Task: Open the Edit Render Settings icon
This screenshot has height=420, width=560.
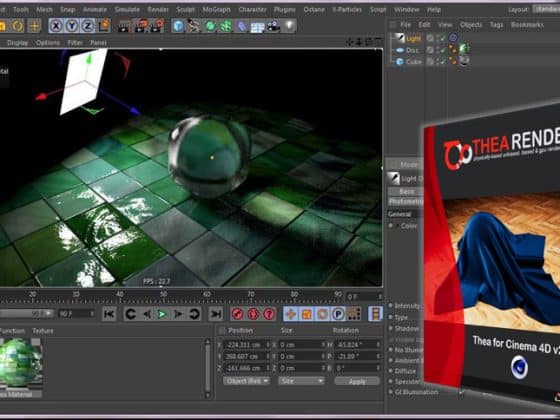Action: (157, 26)
